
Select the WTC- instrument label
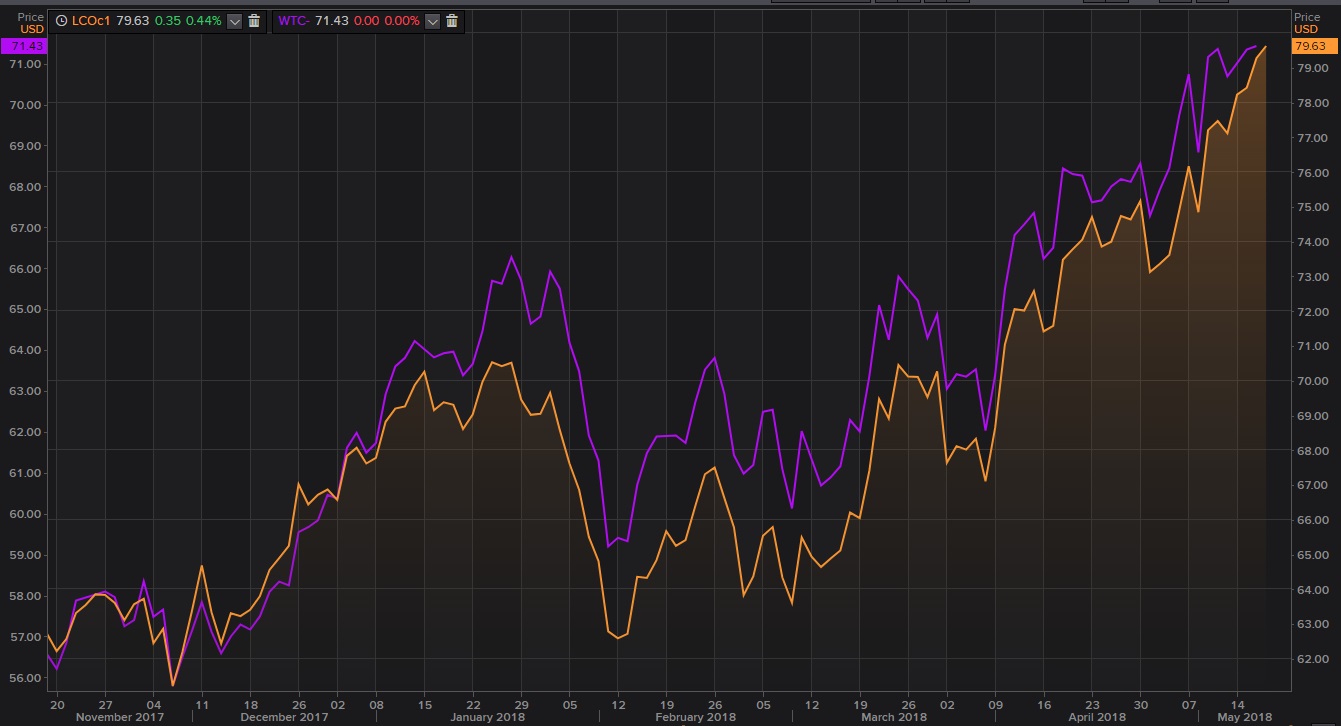(295, 21)
